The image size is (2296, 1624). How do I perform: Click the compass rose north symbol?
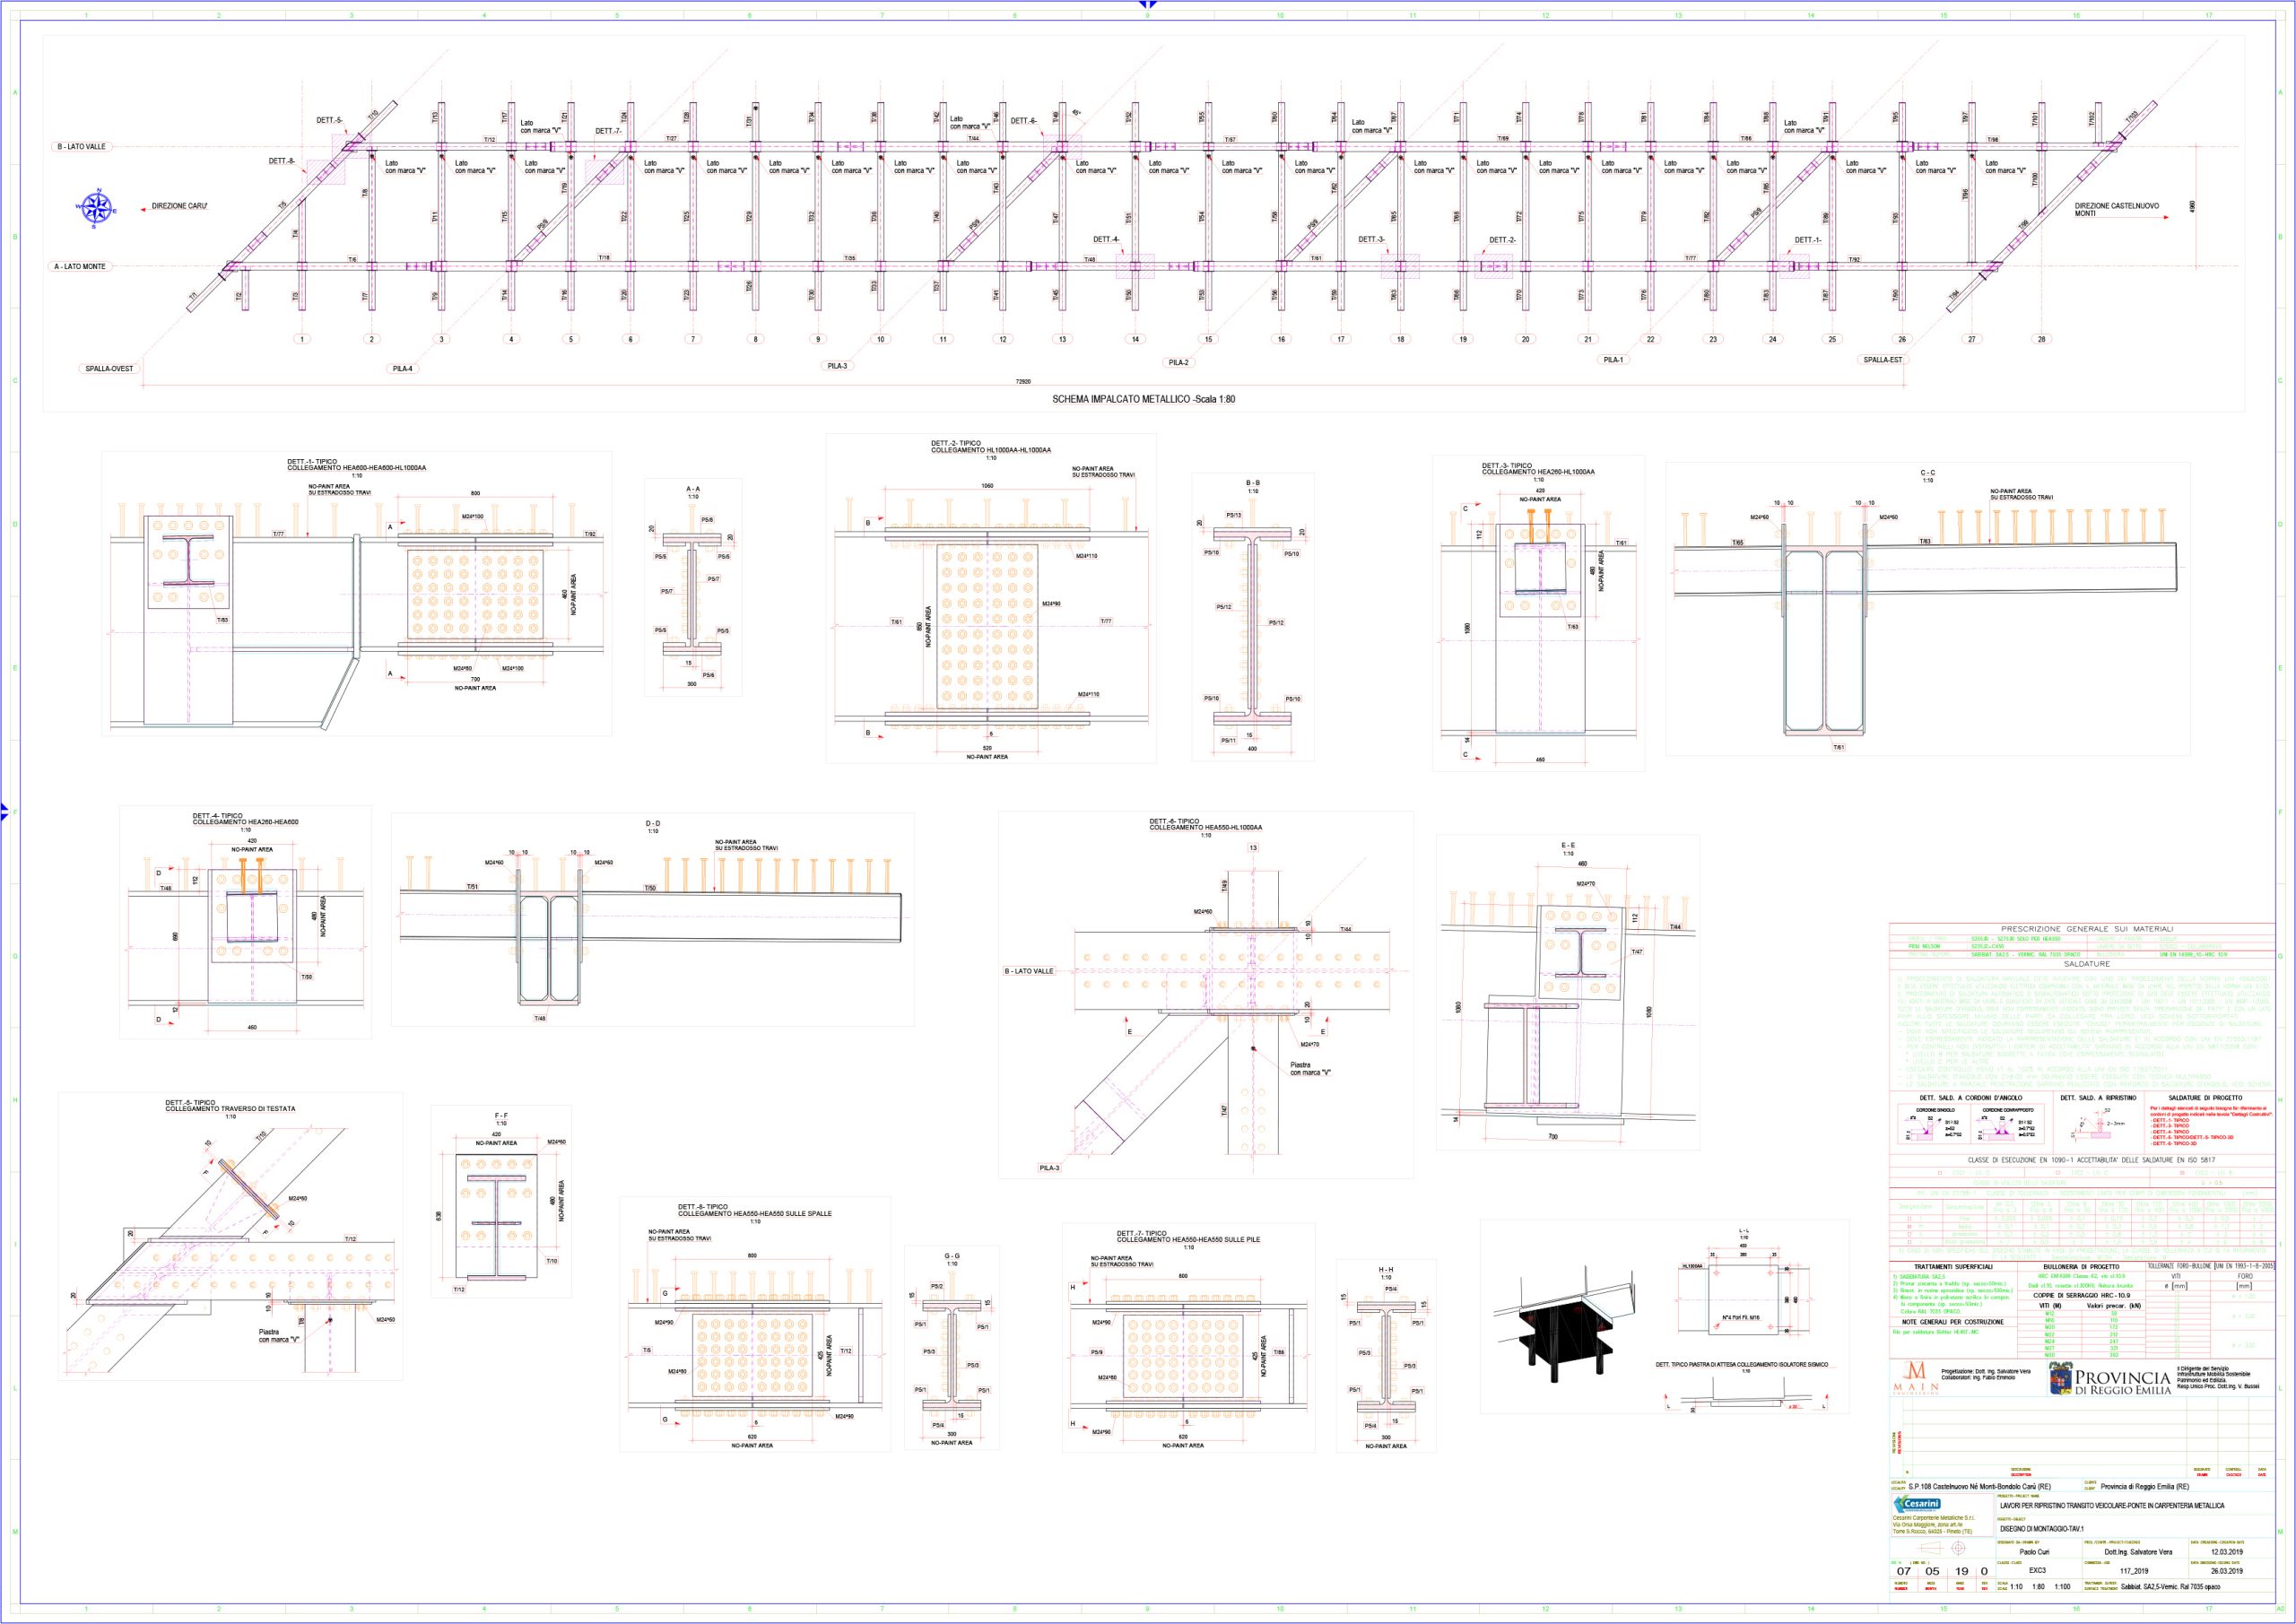[98, 208]
